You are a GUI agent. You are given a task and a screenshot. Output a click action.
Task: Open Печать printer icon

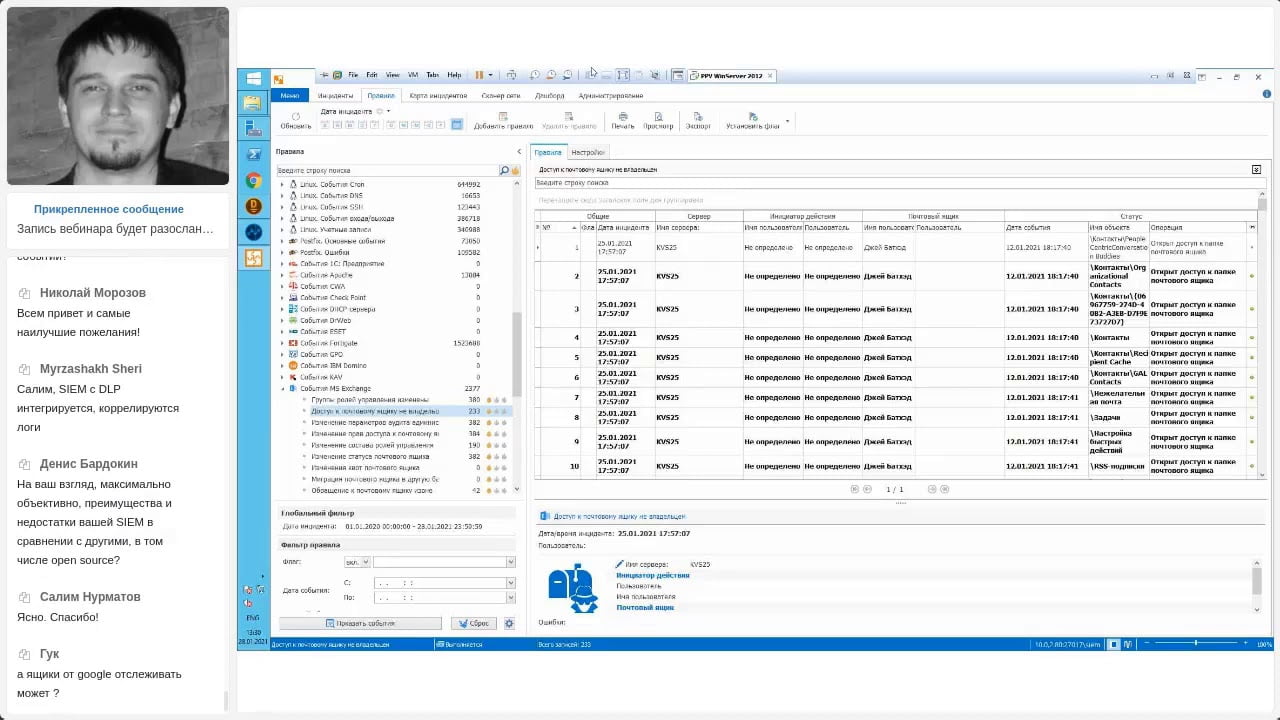623,117
